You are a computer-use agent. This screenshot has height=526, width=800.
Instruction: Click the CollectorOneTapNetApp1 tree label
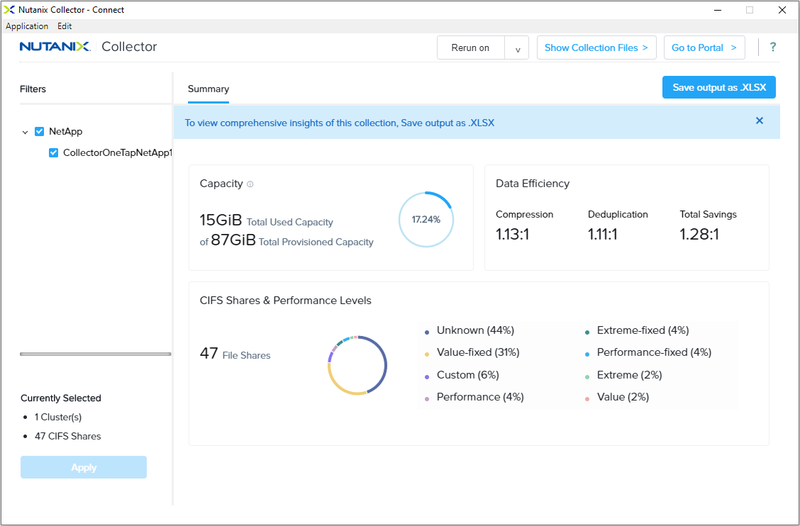(x=117, y=153)
